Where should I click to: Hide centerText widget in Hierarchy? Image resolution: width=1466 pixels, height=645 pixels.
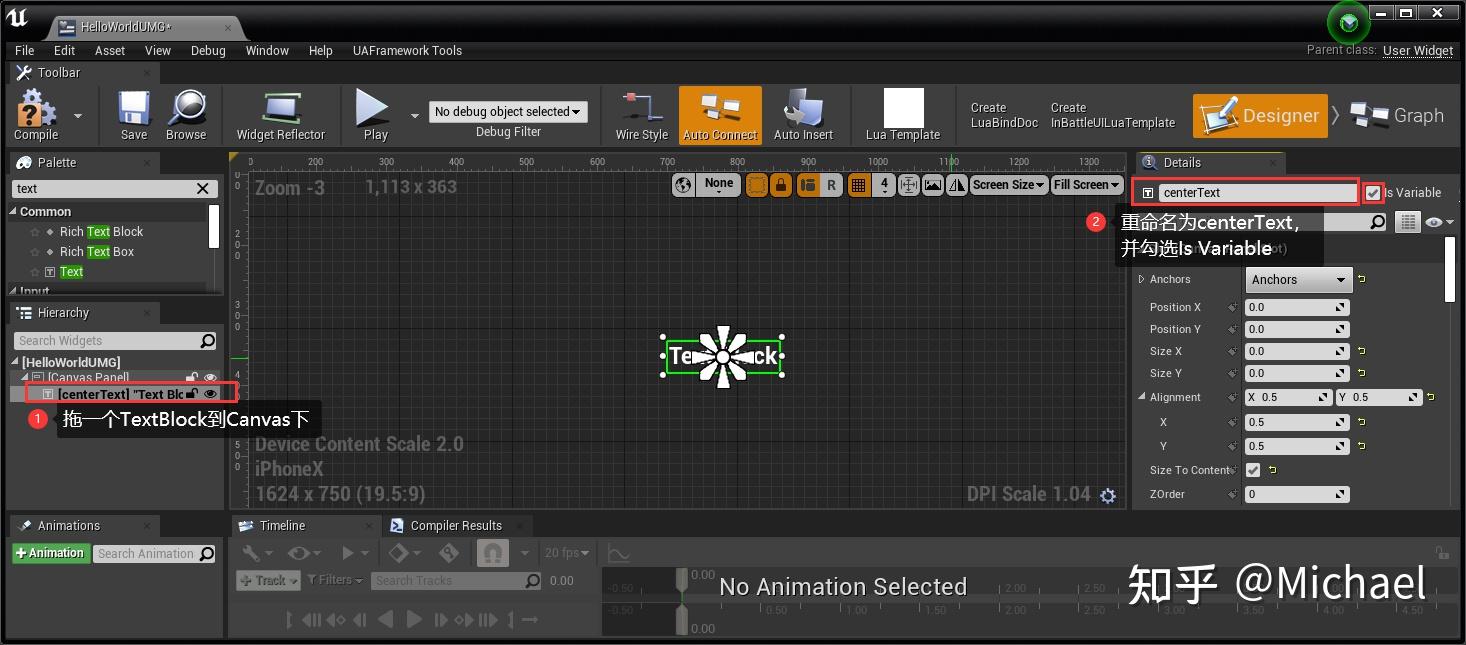(211, 394)
